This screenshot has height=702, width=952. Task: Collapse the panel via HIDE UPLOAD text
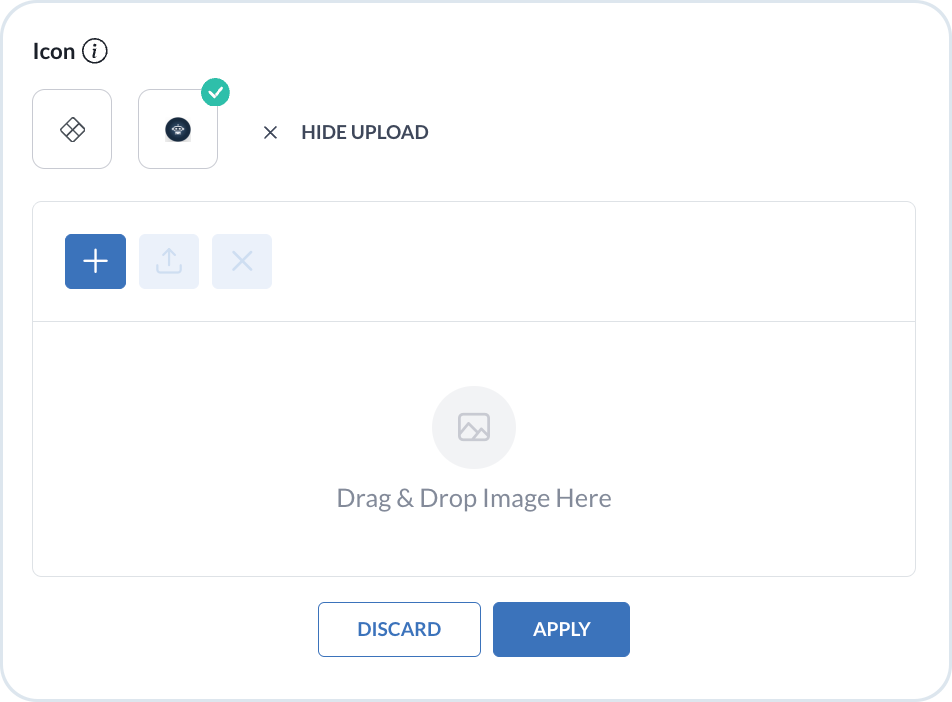[364, 132]
